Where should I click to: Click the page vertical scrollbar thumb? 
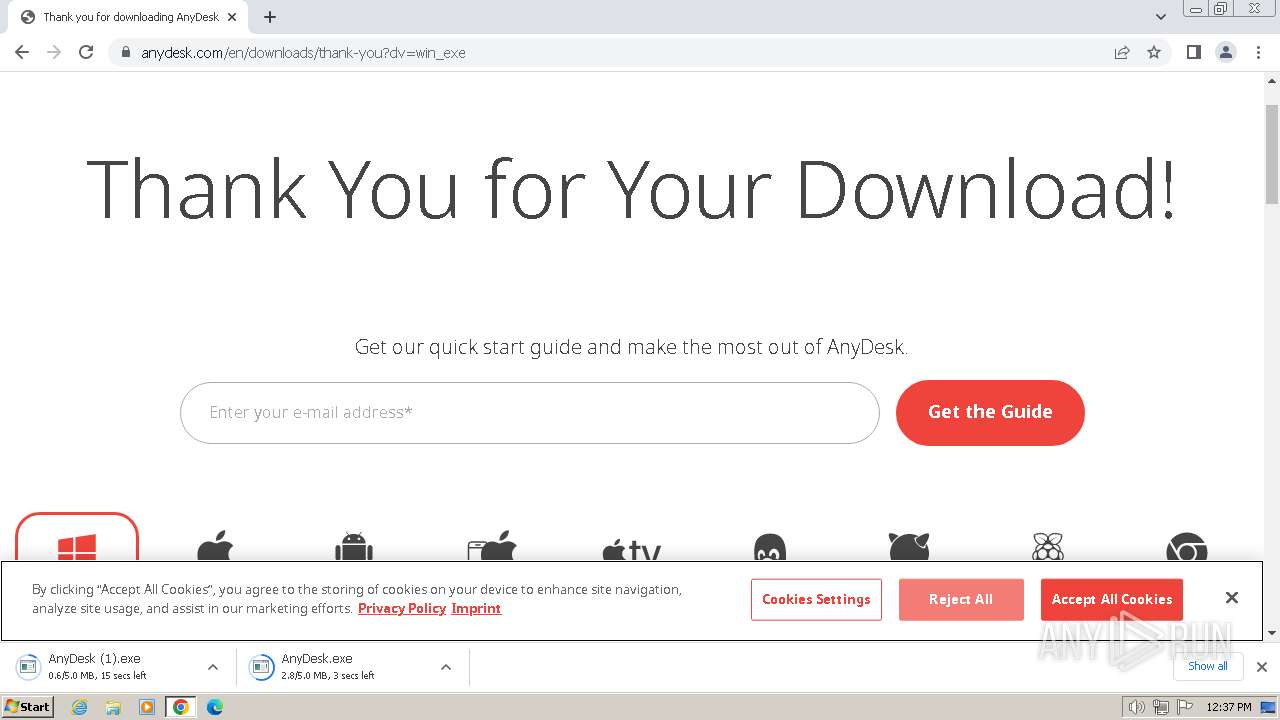point(1272,154)
